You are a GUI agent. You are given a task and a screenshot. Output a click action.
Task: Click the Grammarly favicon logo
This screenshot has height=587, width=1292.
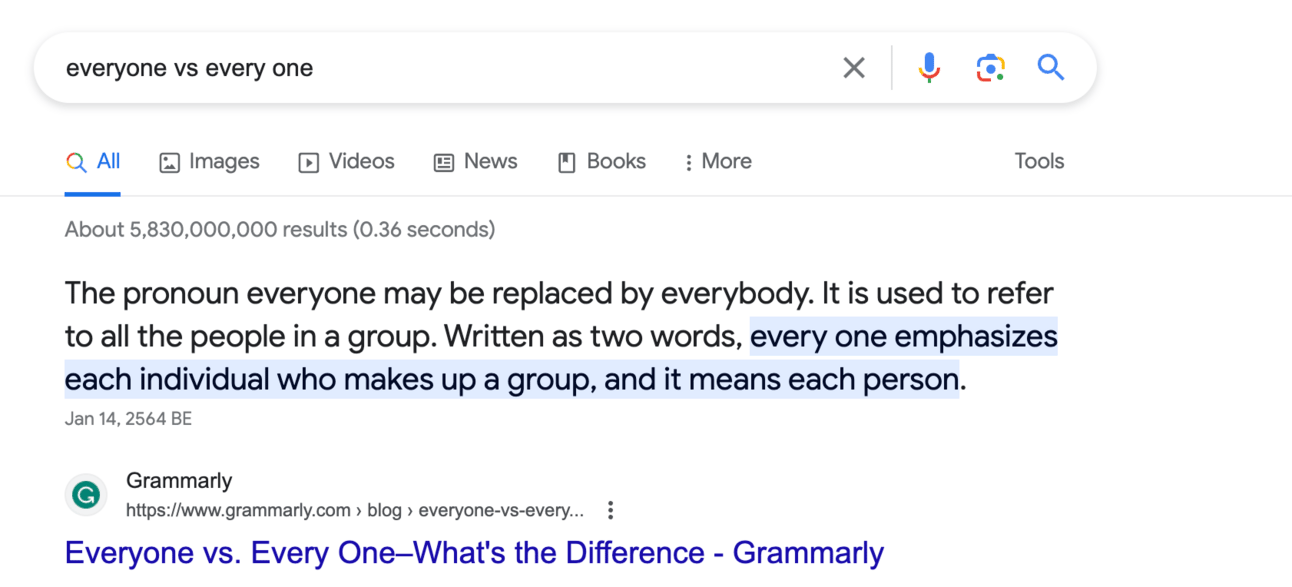click(87, 495)
